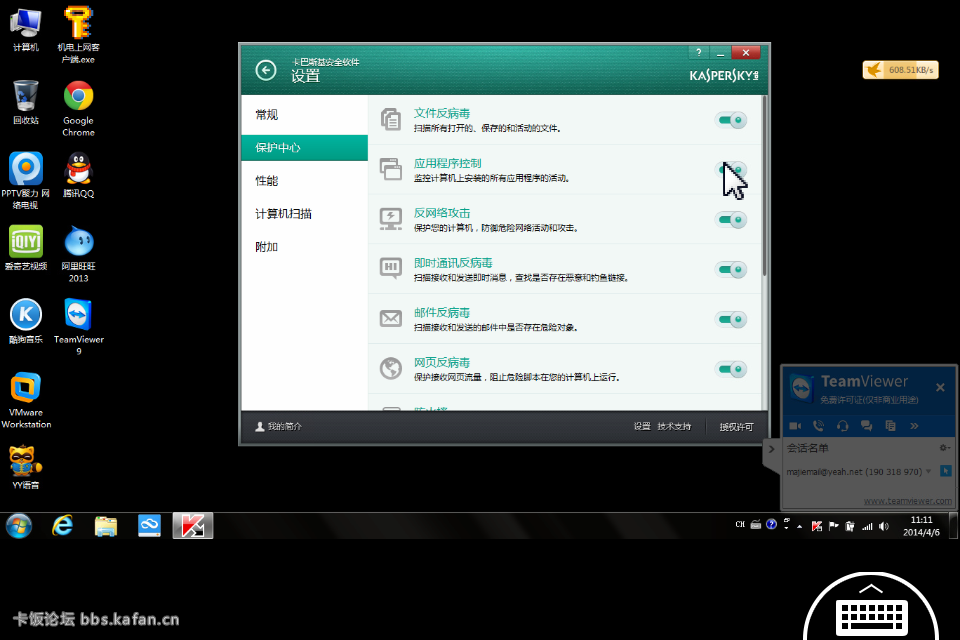Expand the majiemail@yeah.net session dropdown arrow

click(x=929, y=471)
